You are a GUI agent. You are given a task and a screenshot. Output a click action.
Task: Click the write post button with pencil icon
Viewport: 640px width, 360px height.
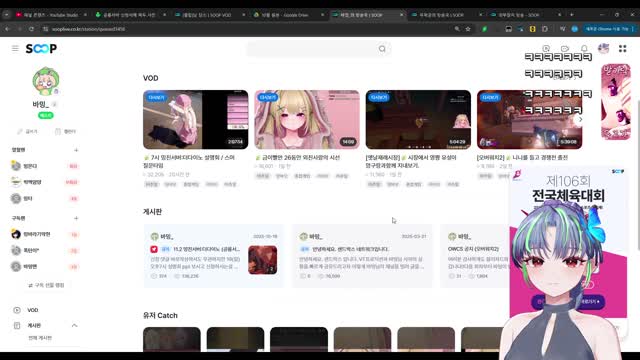(x=27, y=131)
